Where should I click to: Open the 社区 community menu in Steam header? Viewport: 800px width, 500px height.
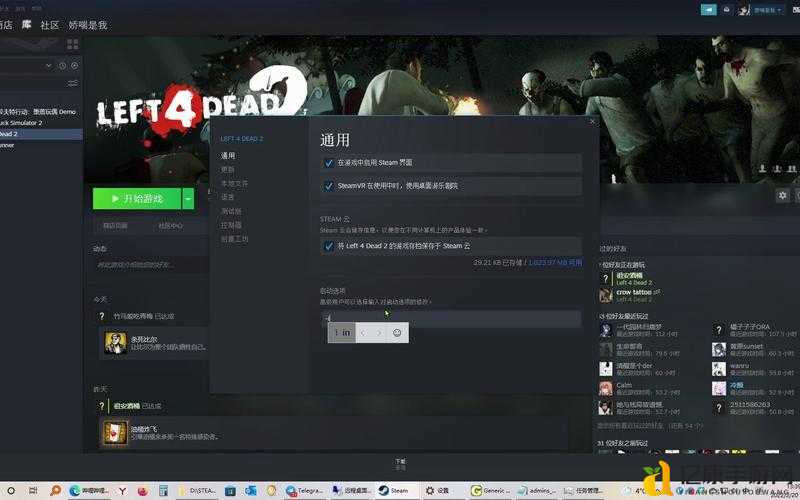(x=49, y=25)
